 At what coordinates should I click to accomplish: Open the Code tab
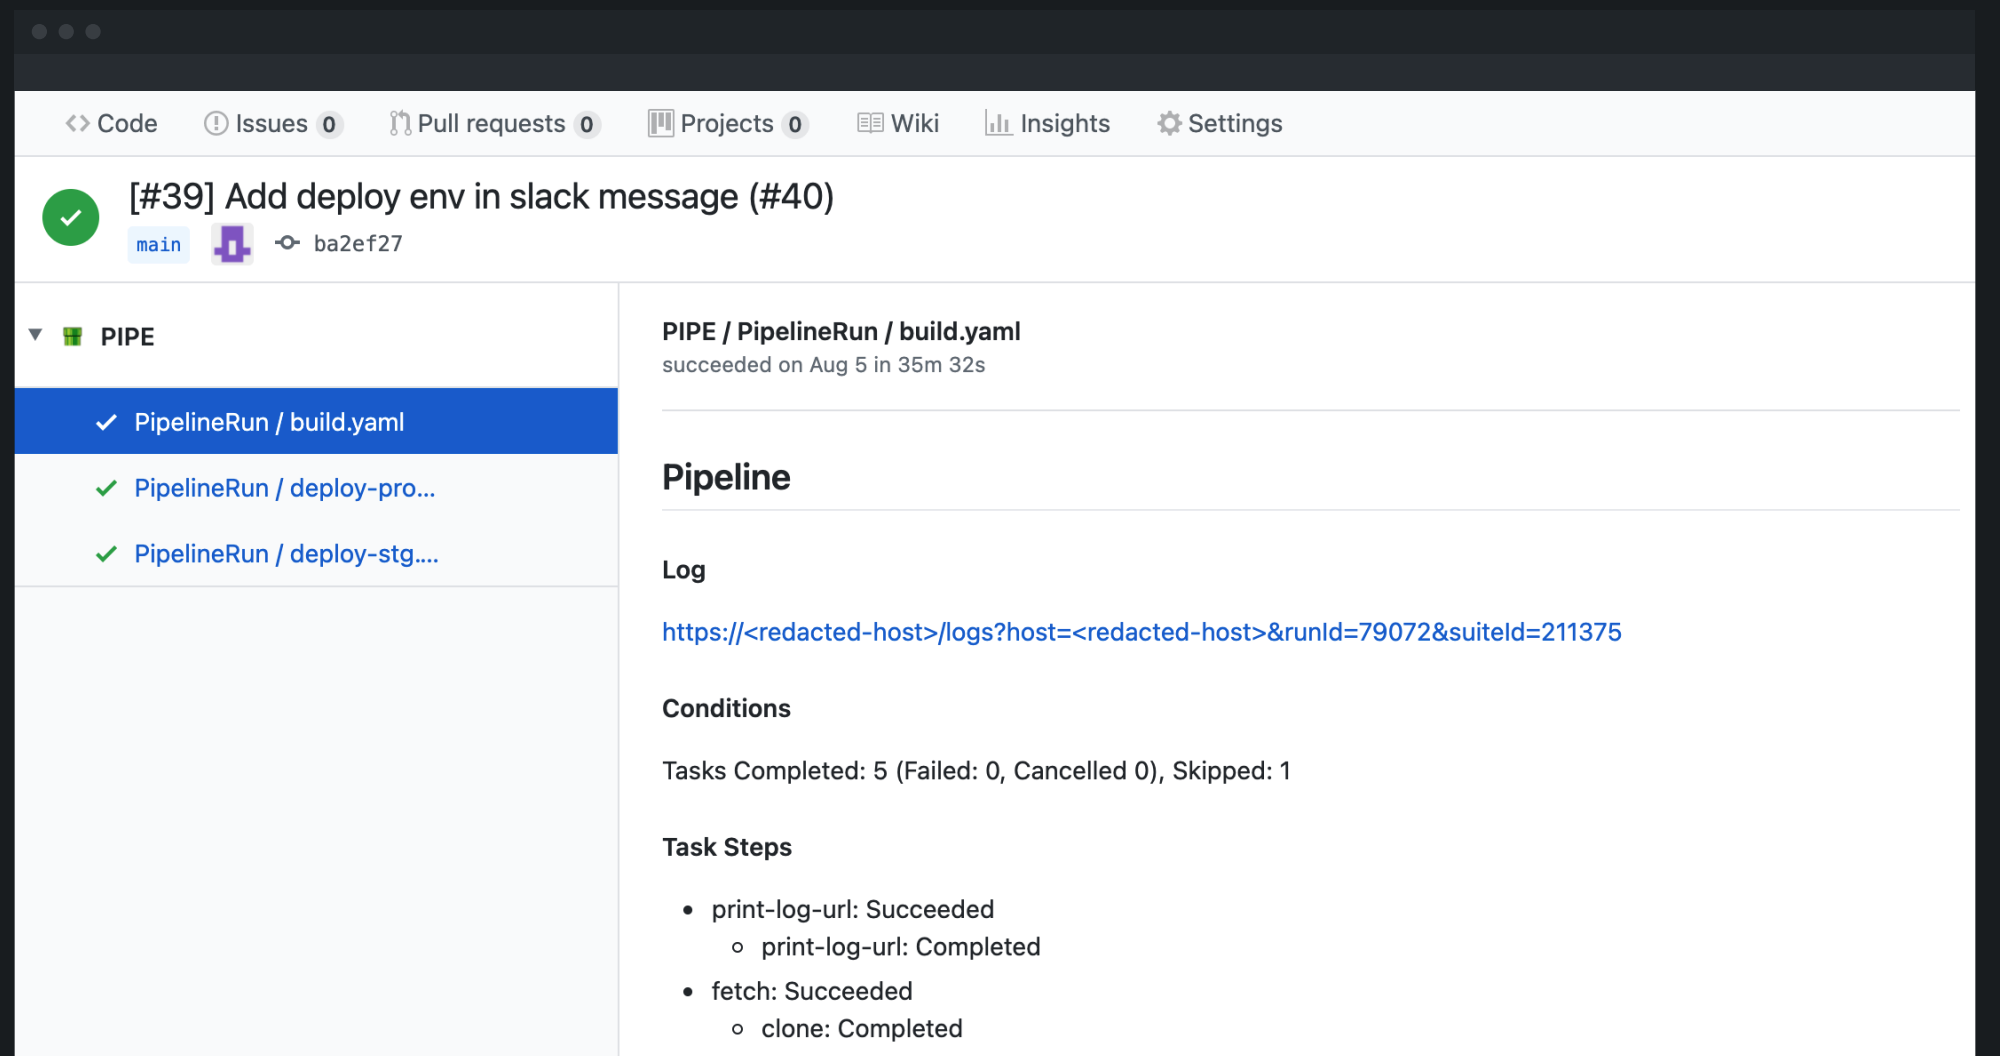tap(111, 123)
